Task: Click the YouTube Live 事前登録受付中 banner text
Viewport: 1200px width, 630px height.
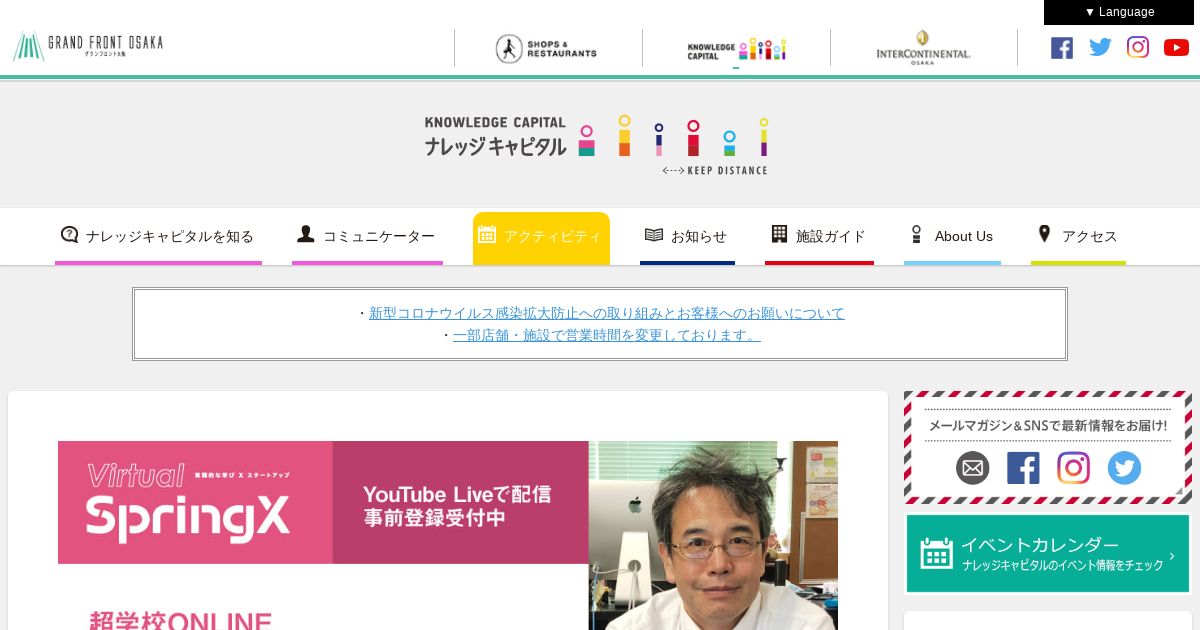Action: point(457,506)
